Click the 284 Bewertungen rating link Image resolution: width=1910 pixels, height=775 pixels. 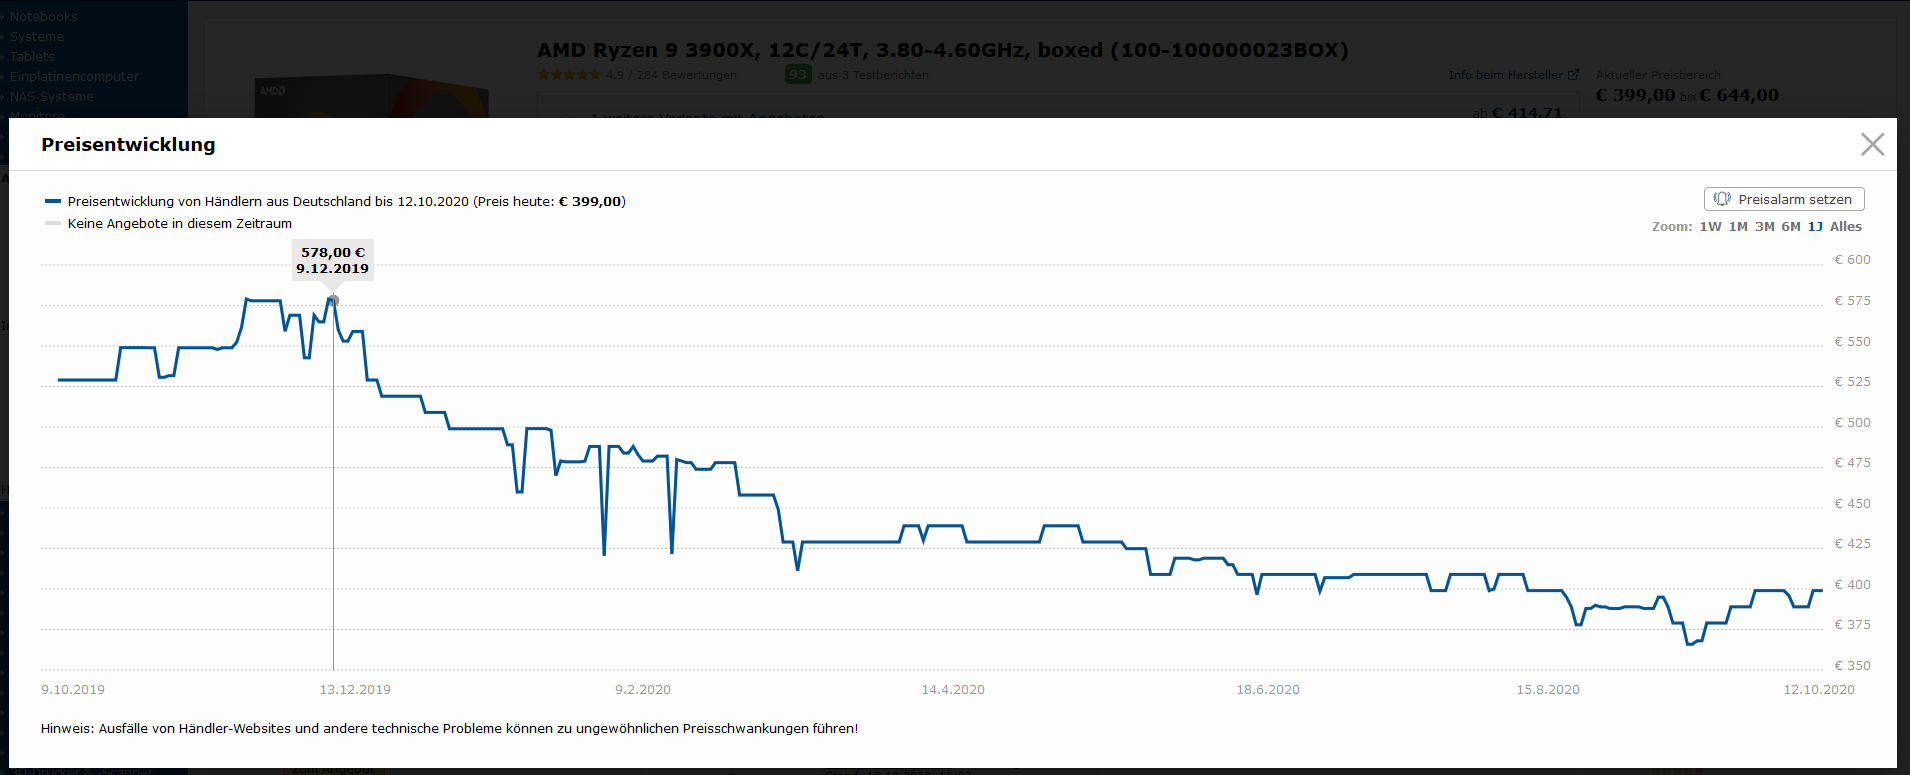coord(686,75)
